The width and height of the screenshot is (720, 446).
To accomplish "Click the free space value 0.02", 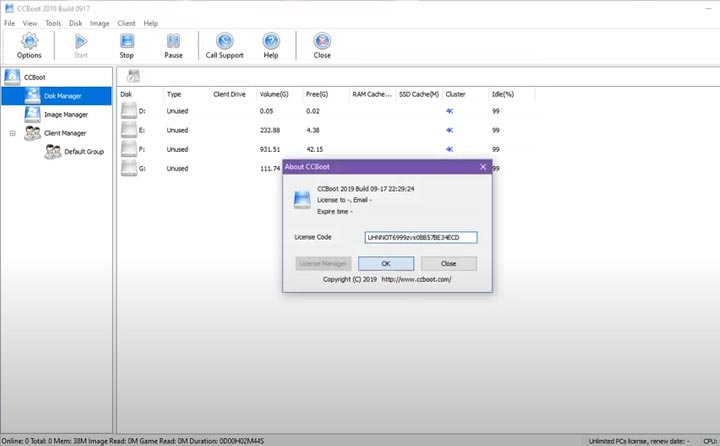I will pos(313,111).
